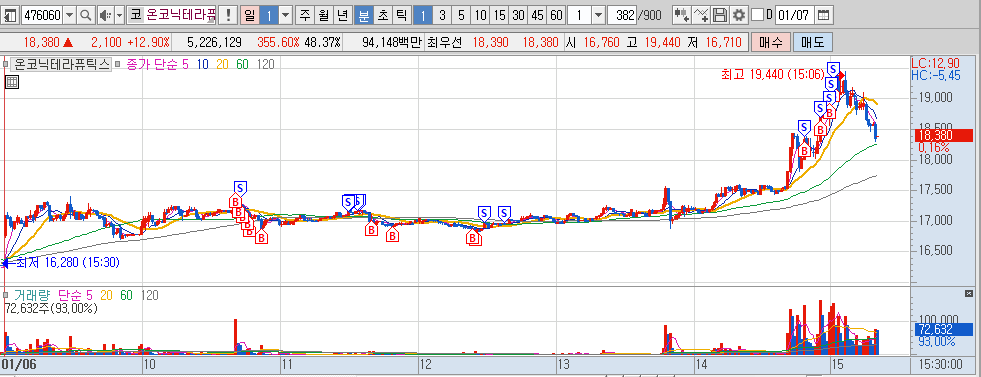The width and height of the screenshot is (981, 377).
Task: Open stock search with the magnifier icon
Action: click(86, 14)
